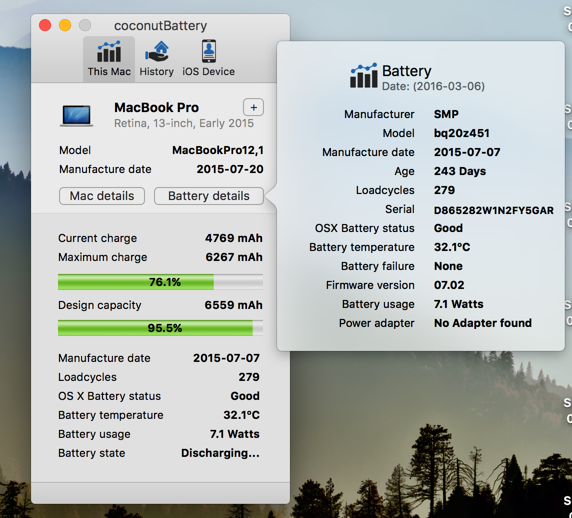Click popover Manufacture date 2015-07-07 value
The width and height of the screenshot is (572, 518).
point(467,152)
